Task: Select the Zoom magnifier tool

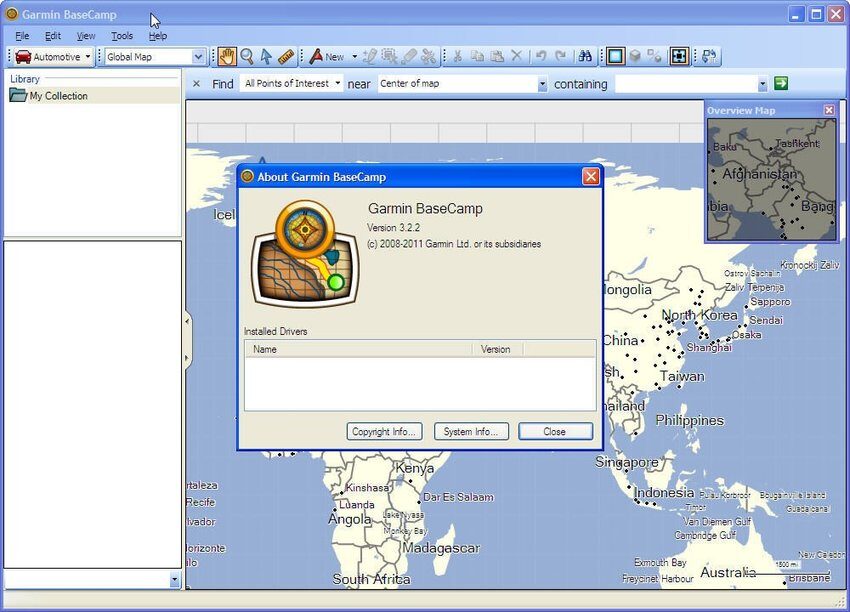Action: click(x=247, y=56)
